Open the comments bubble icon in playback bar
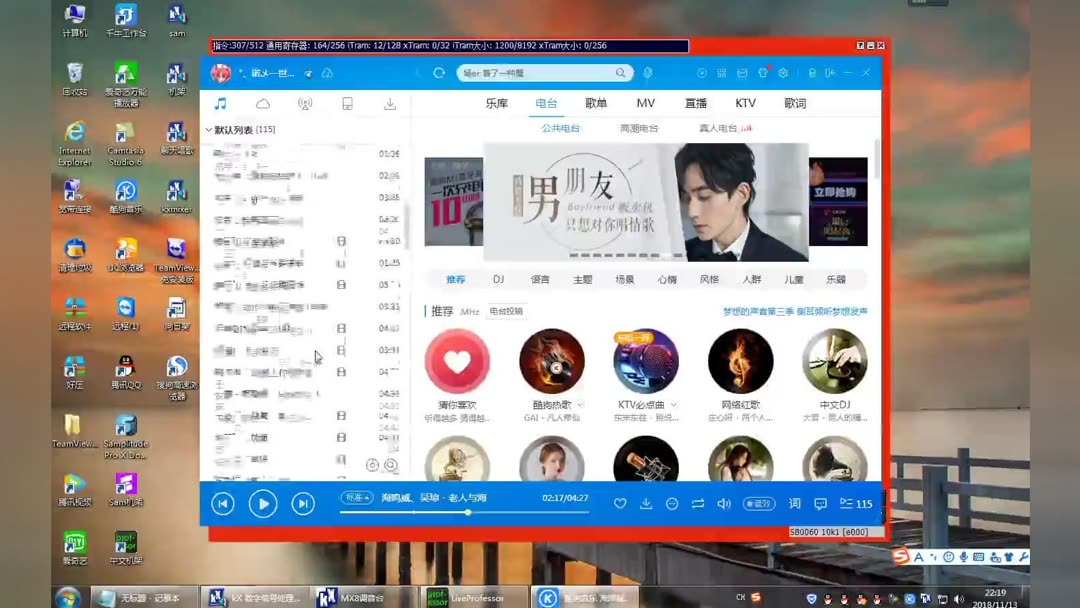The image size is (1080, 608). click(820, 503)
